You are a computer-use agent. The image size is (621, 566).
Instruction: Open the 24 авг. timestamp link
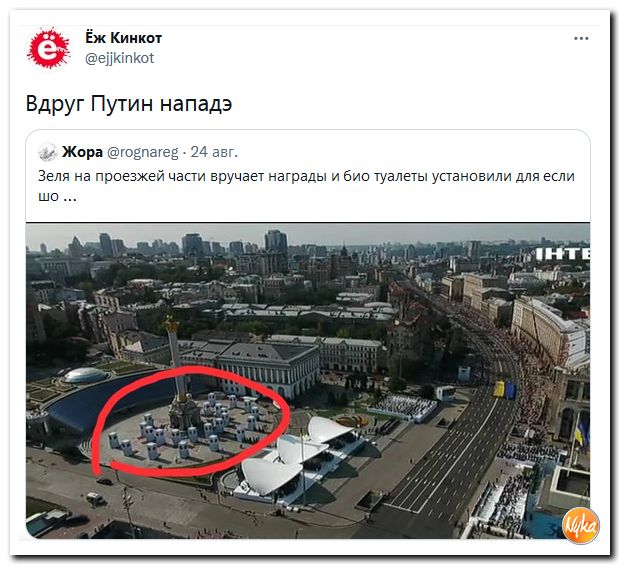(x=214, y=152)
